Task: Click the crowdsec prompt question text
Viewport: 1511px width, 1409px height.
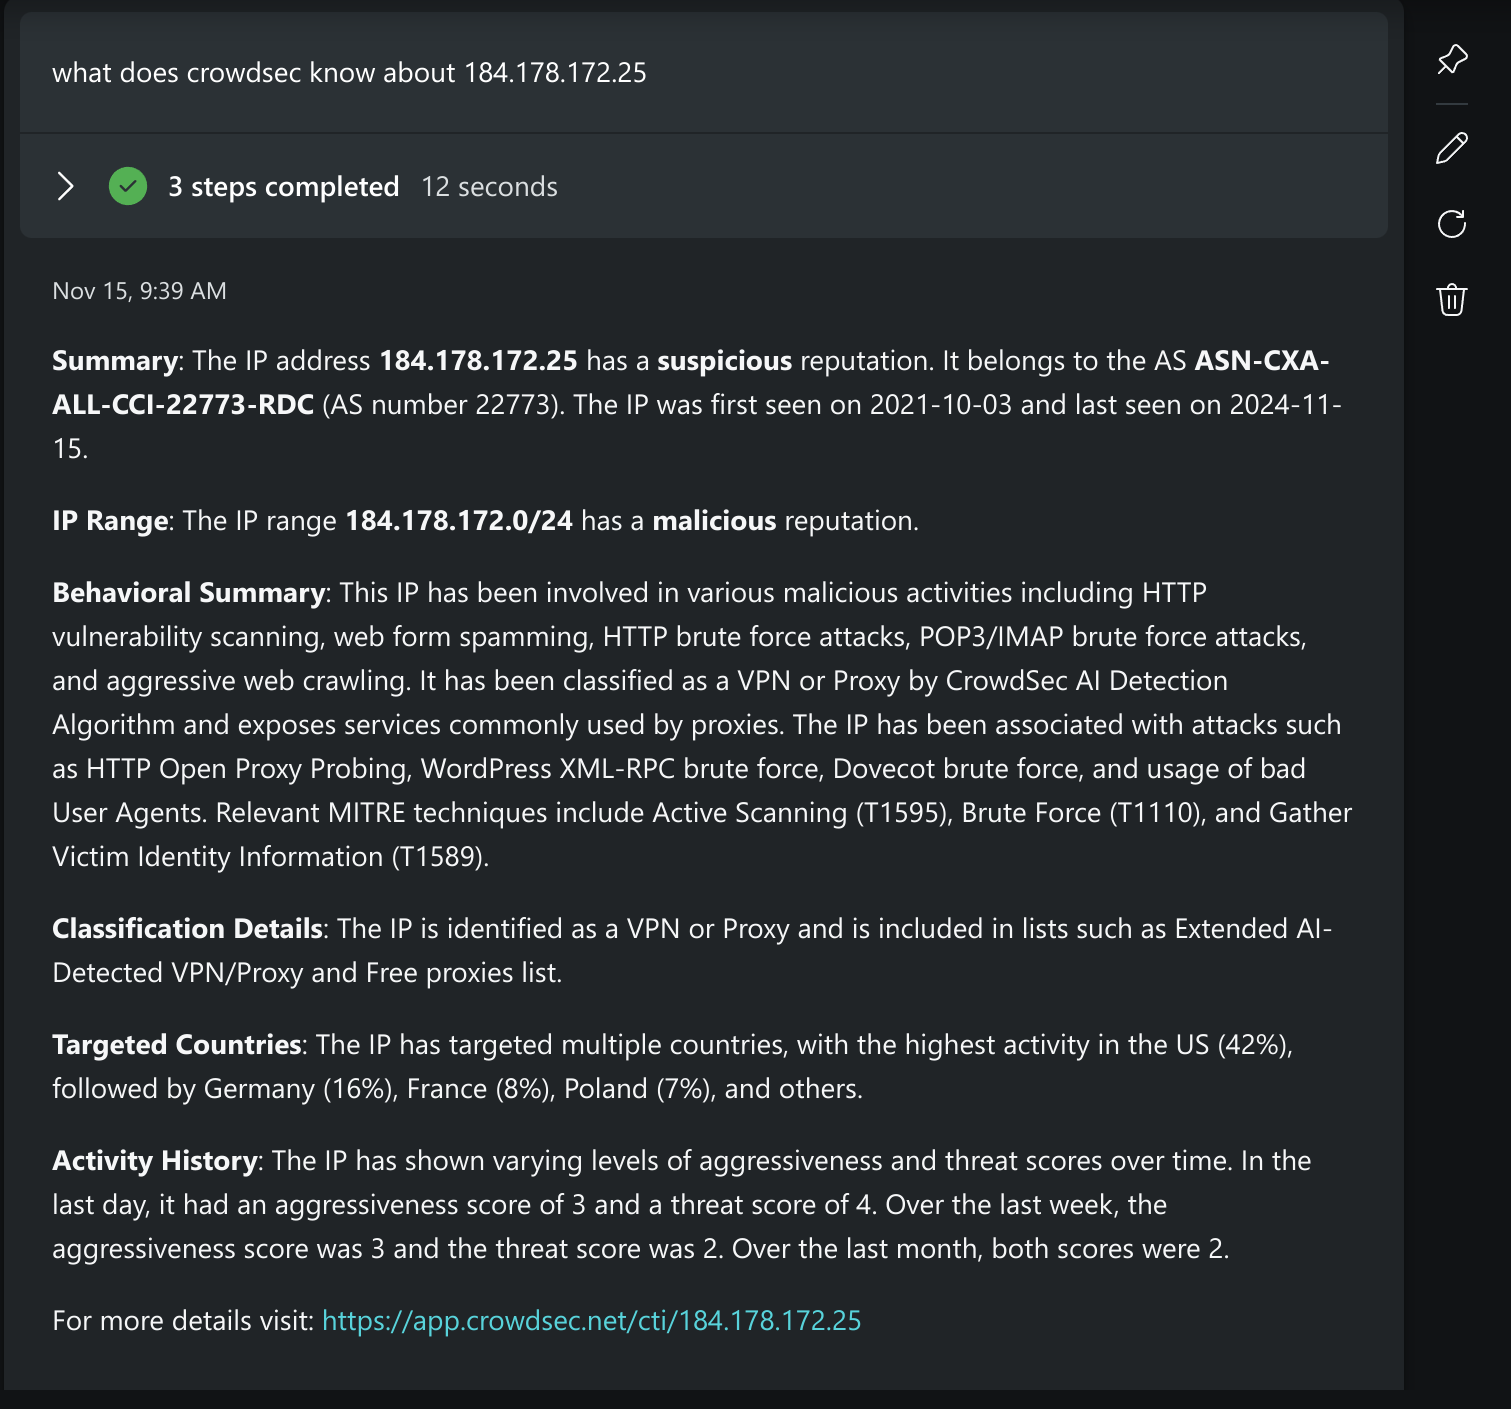Action: [x=349, y=73]
